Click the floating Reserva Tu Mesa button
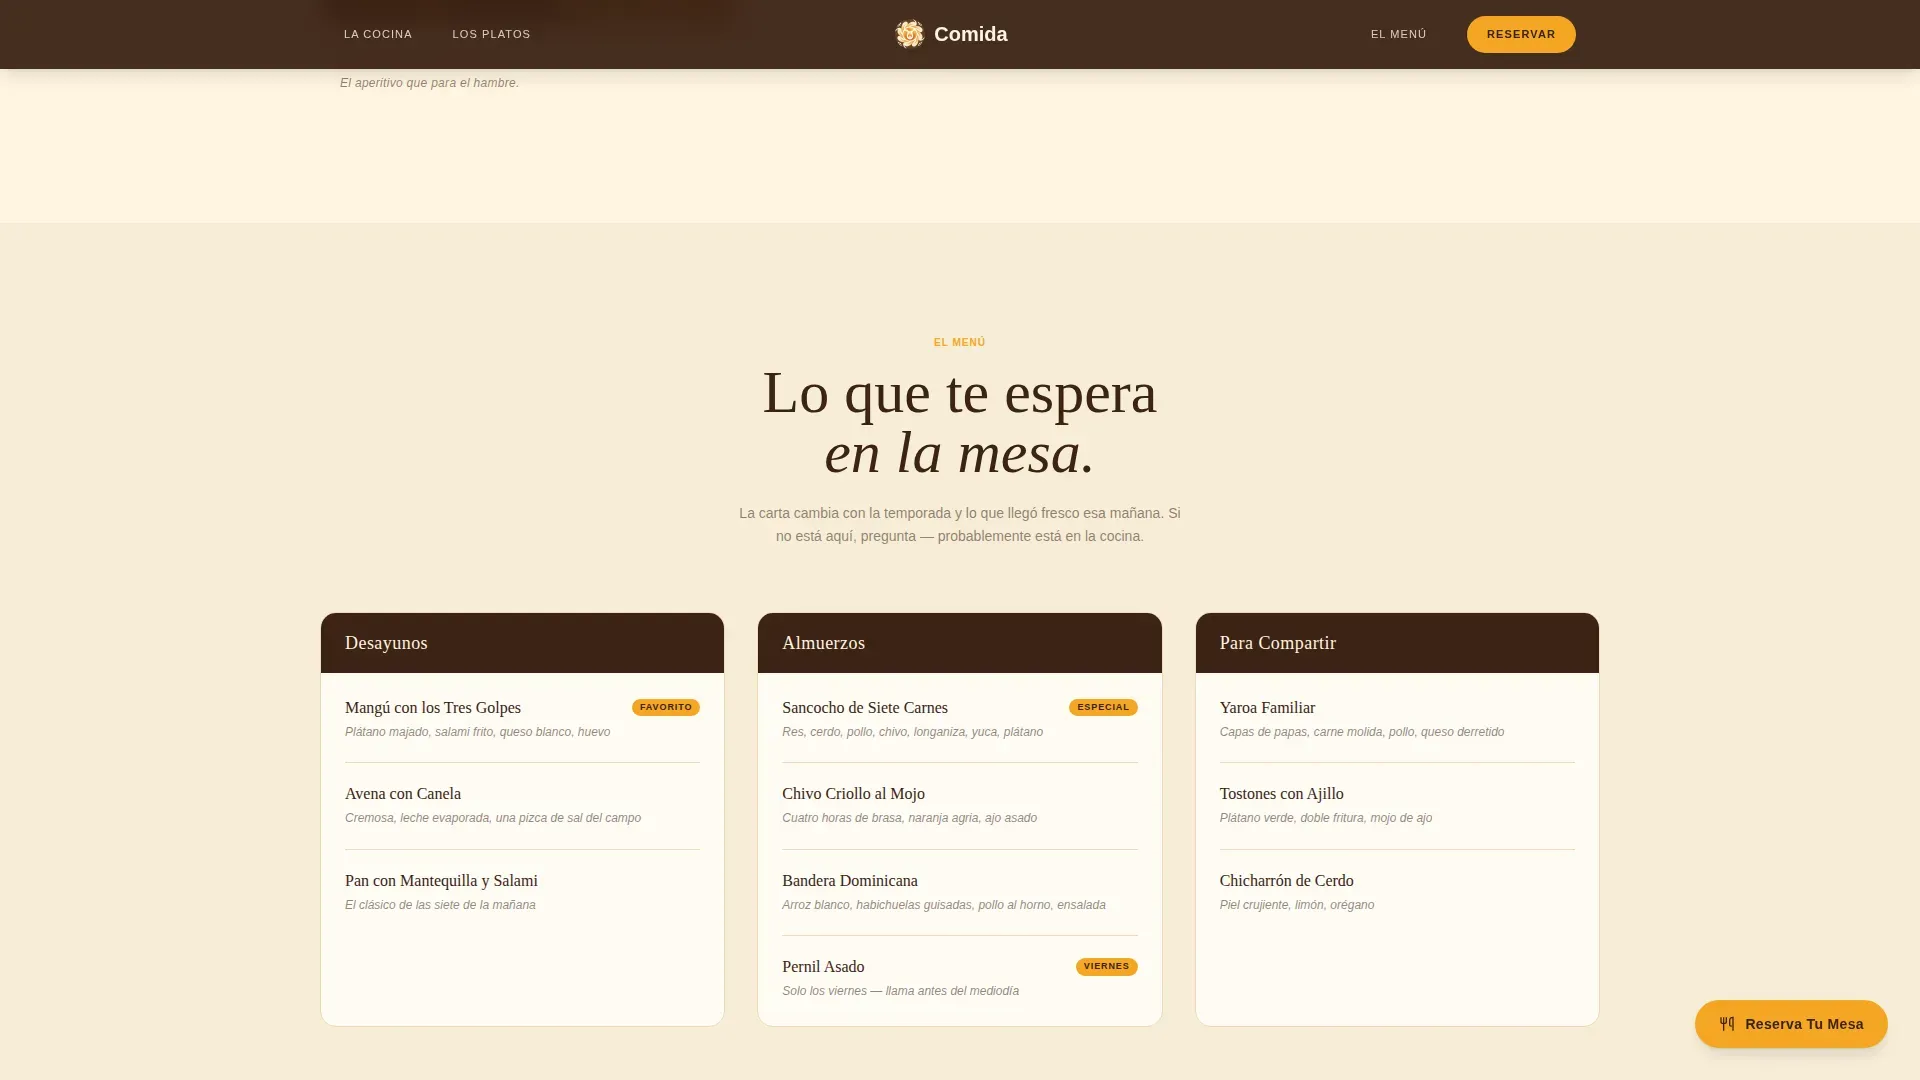1920x1080 pixels. point(1791,1024)
